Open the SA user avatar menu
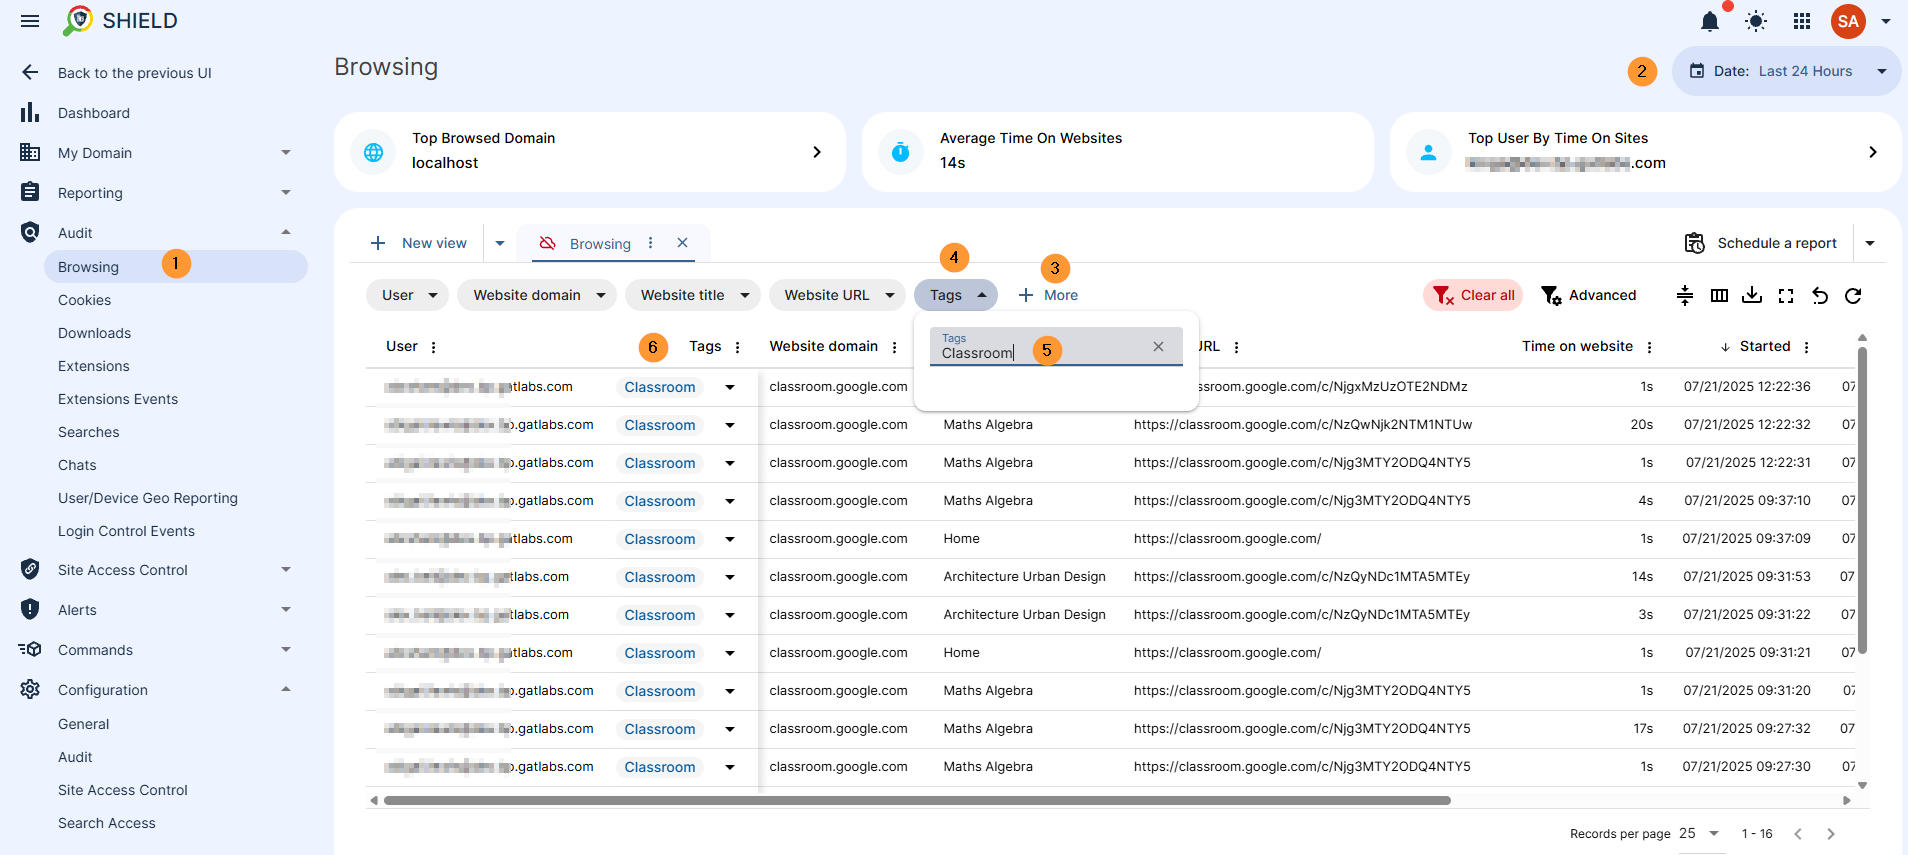This screenshot has height=855, width=1908. coord(1848,21)
